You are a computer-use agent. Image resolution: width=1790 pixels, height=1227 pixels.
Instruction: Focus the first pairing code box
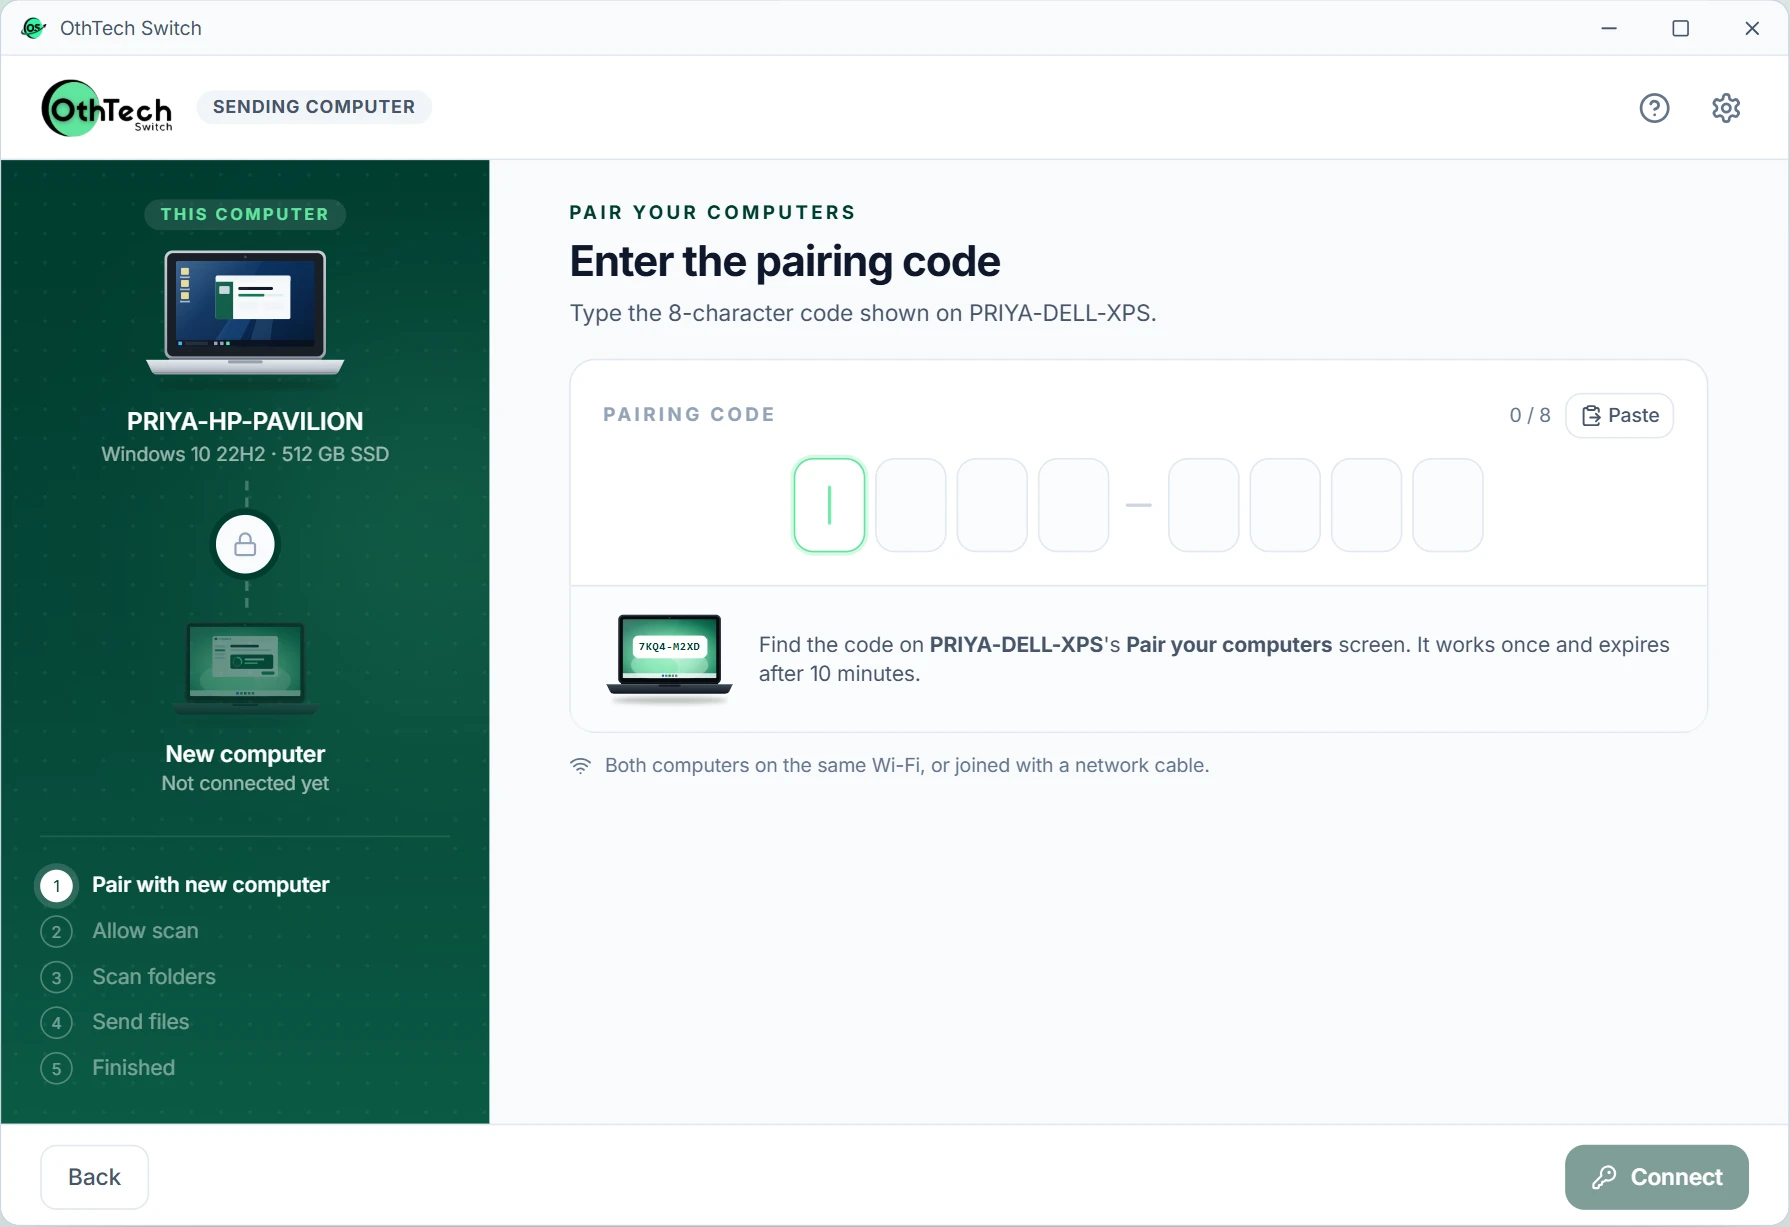[829, 505]
